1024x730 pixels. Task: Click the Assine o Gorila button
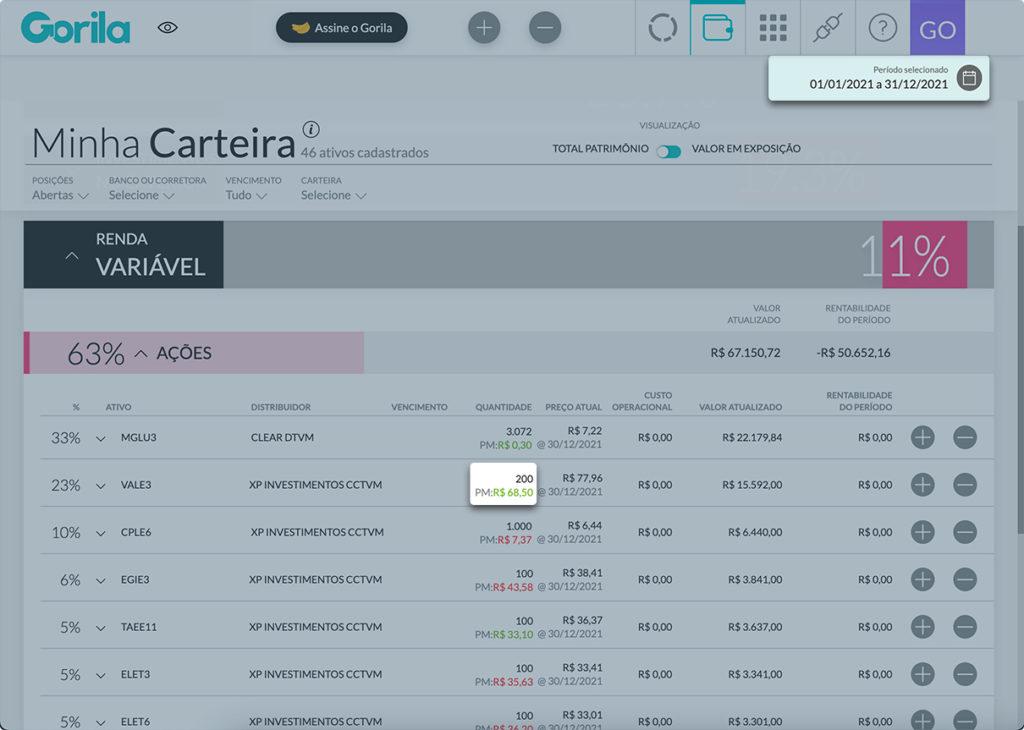click(x=341, y=28)
